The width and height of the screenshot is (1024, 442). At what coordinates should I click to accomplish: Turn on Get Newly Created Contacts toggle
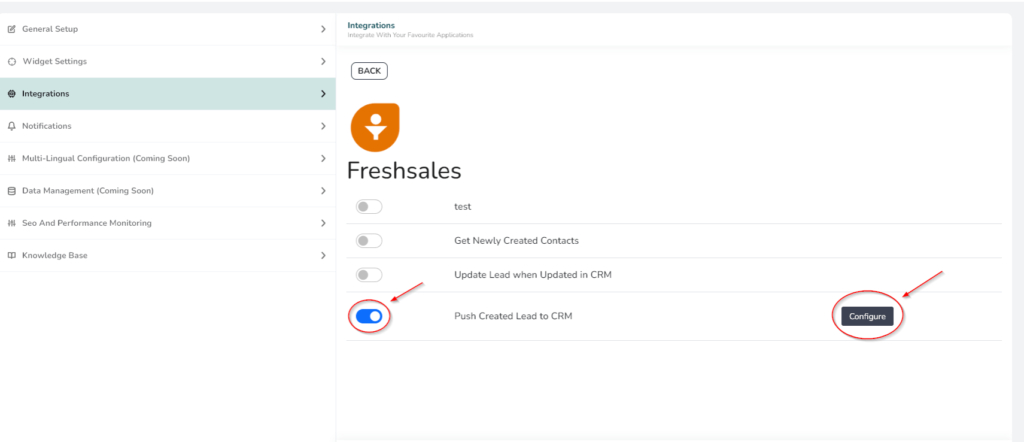[369, 241]
